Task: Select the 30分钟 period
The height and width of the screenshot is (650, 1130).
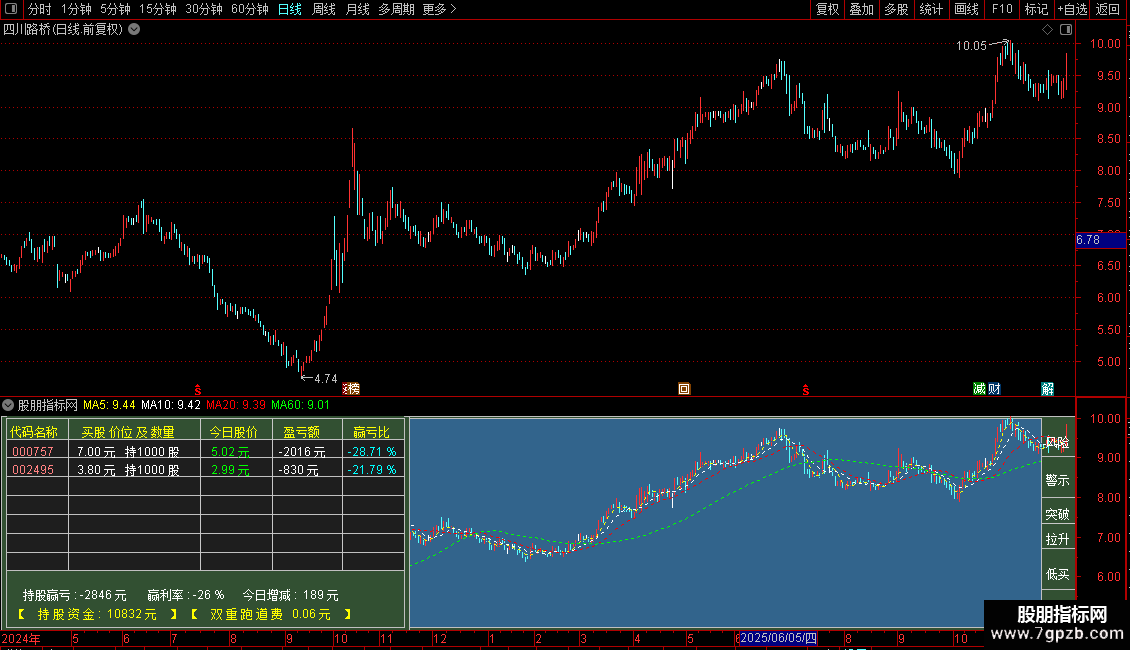Action: click(x=204, y=9)
